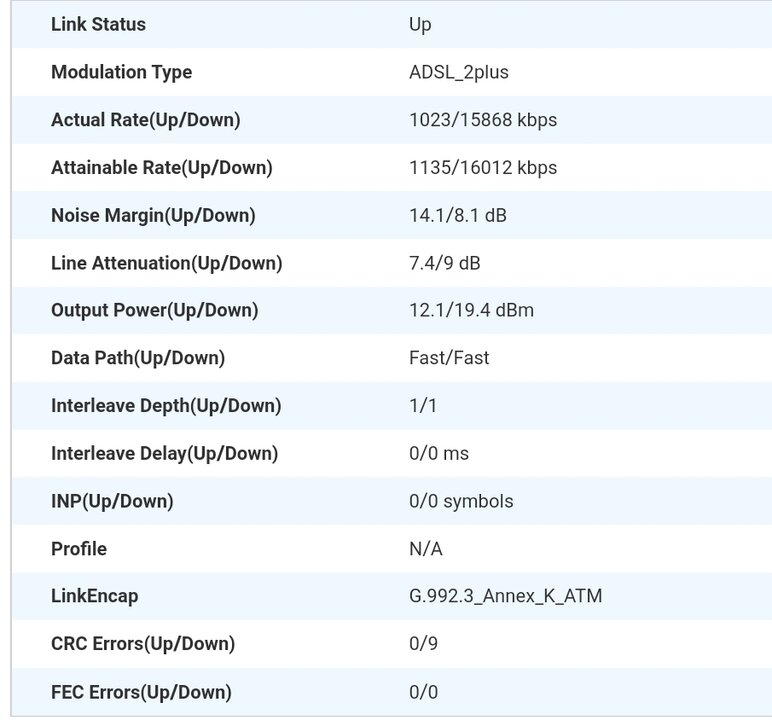The image size is (772, 720).
Task: Click the Noise Margin(Up/Down) label
Action: tap(153, 215)
